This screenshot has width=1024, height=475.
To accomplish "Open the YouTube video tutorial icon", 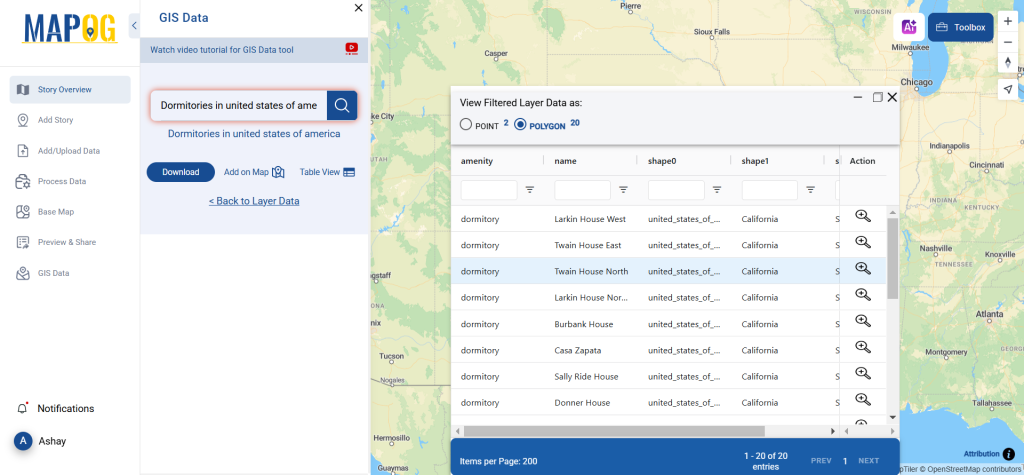I will (351, 48).
